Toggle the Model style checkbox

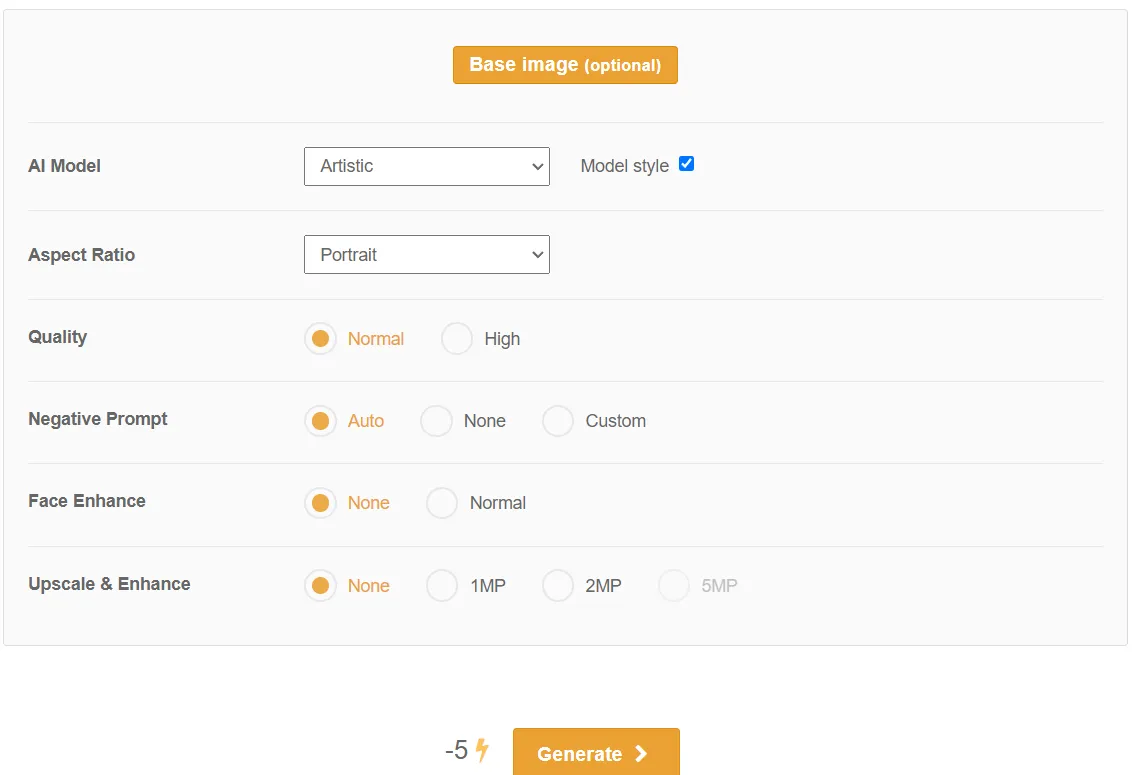pos(686,164)
